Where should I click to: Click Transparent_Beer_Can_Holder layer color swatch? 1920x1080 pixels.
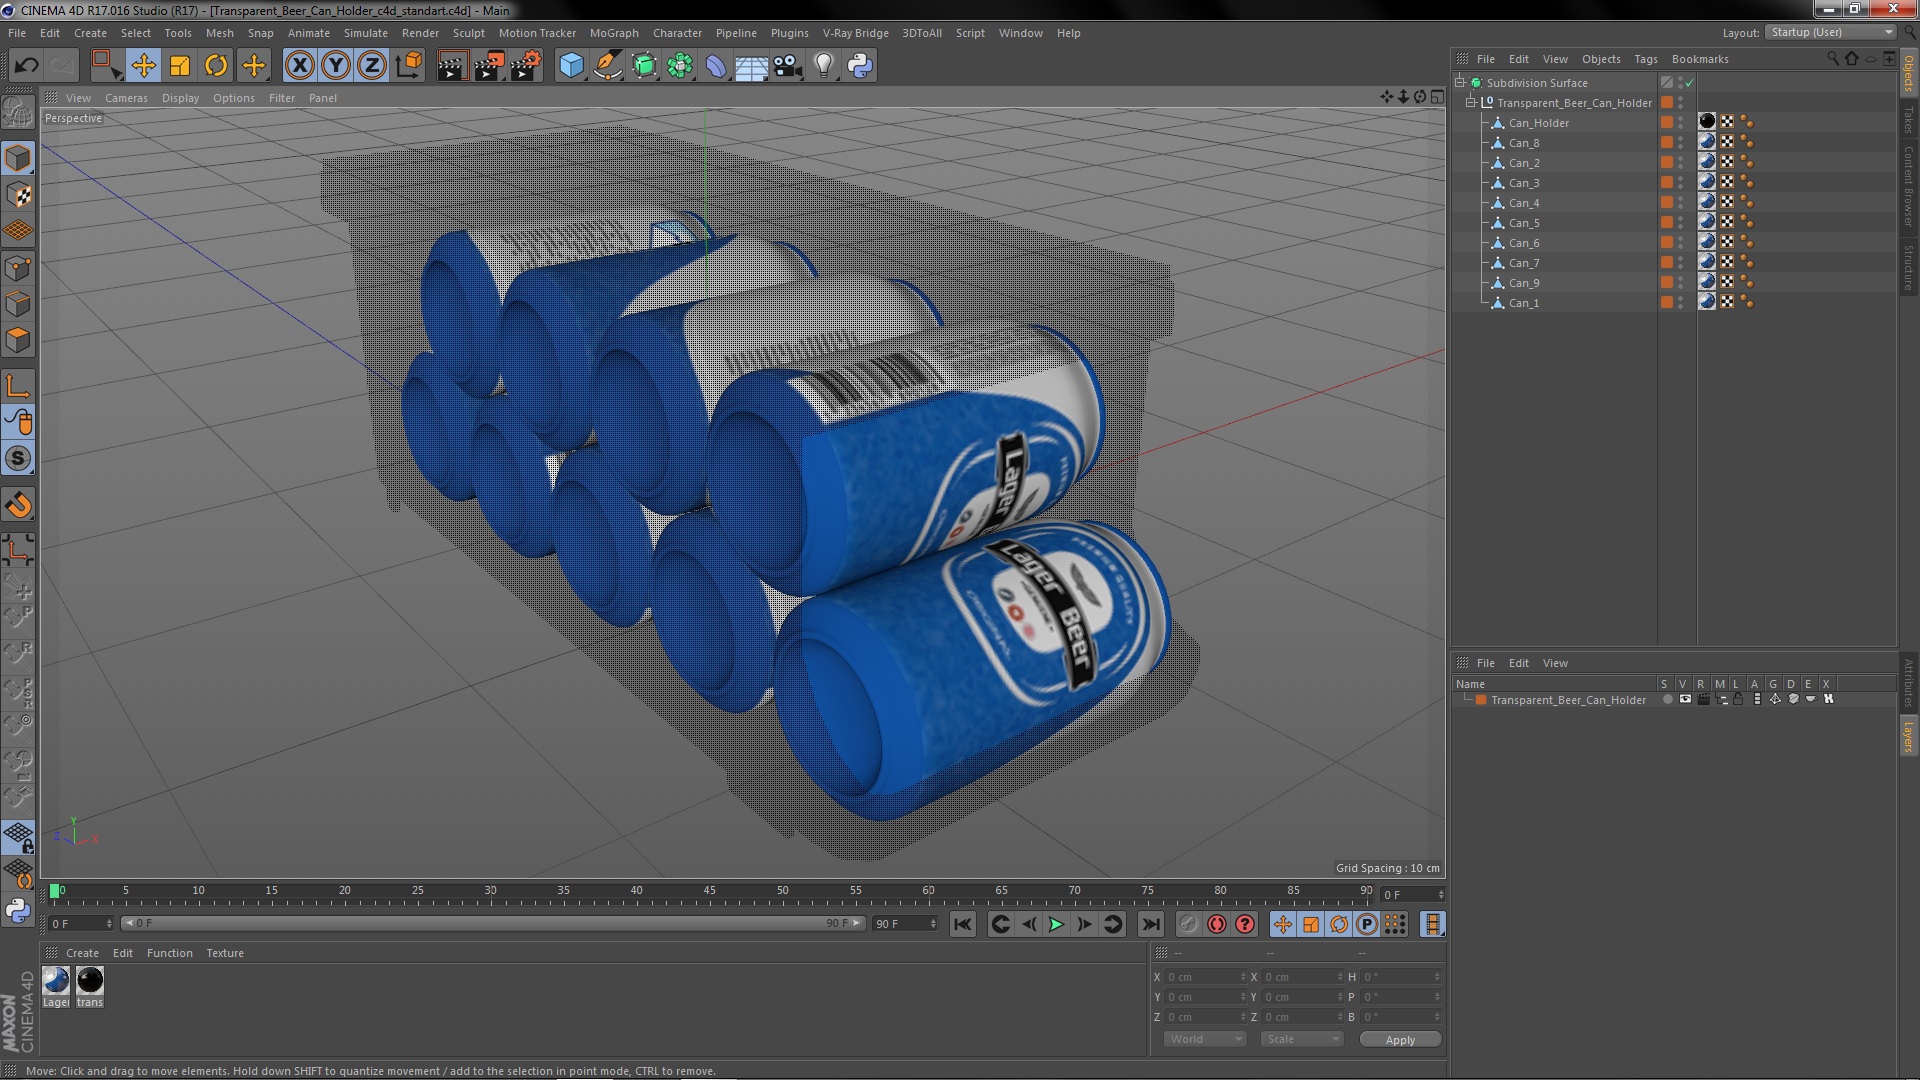coord(1481,700)
